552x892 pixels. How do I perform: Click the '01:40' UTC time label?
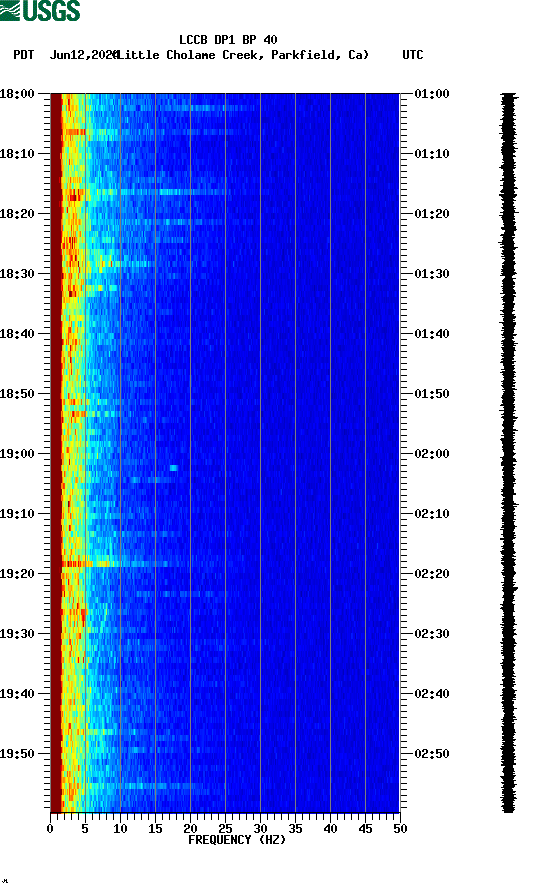tap(432, 334)
